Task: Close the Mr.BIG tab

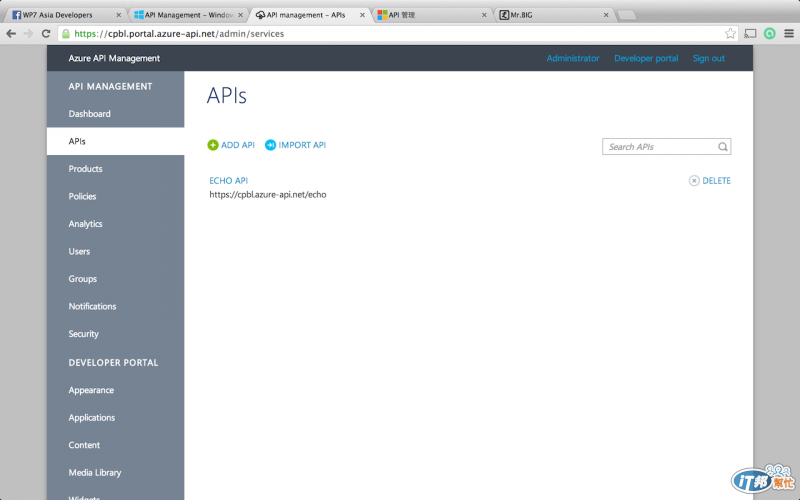Action: tap(606, 15)
